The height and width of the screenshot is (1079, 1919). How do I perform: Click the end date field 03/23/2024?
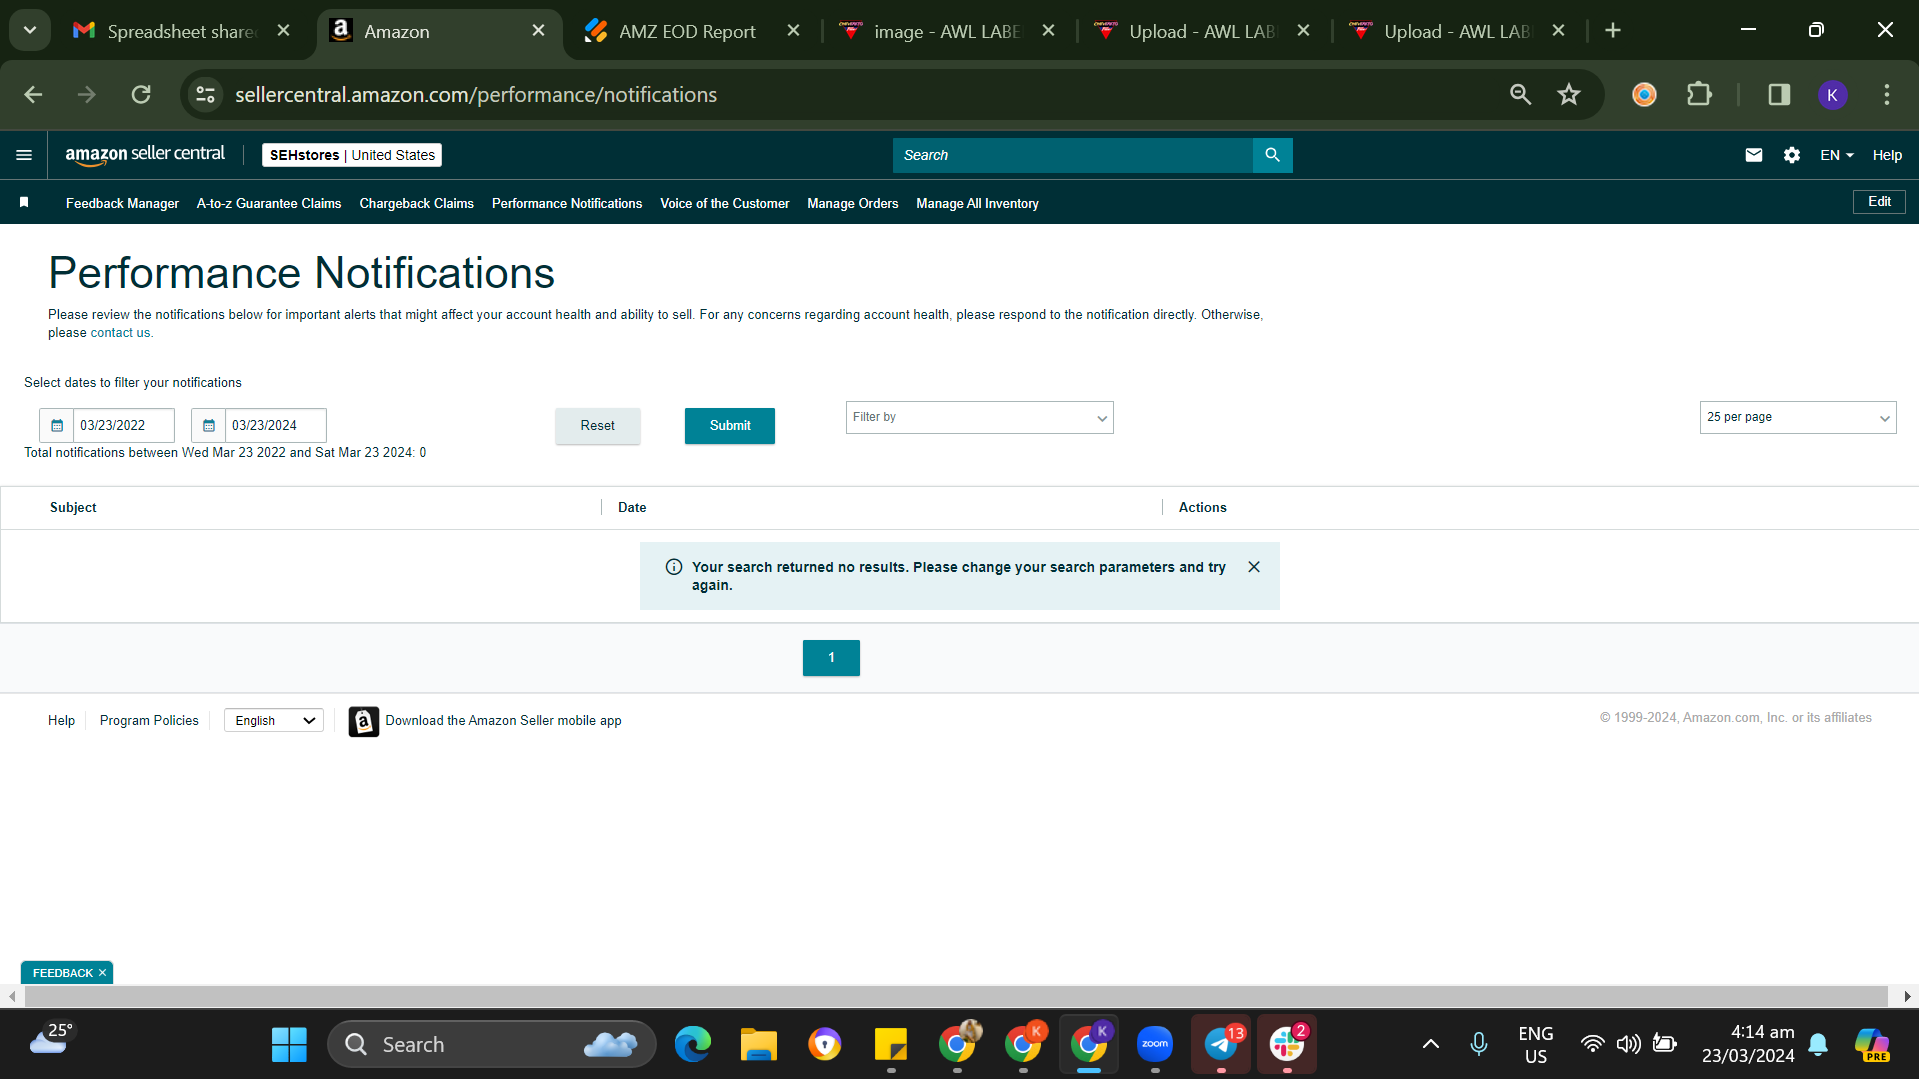[x=275, y=425]
